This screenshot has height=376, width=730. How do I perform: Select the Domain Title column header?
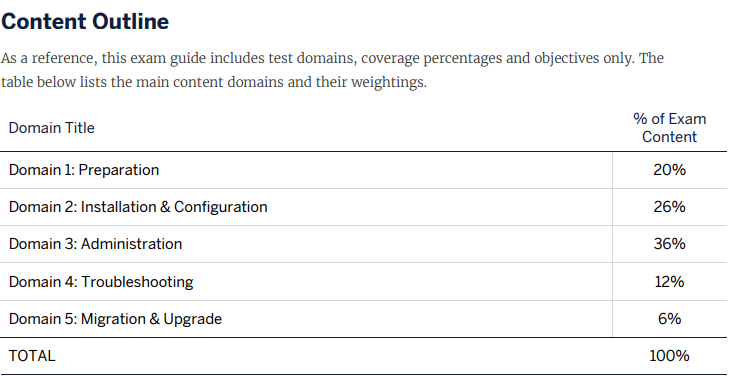pos(52,128)
